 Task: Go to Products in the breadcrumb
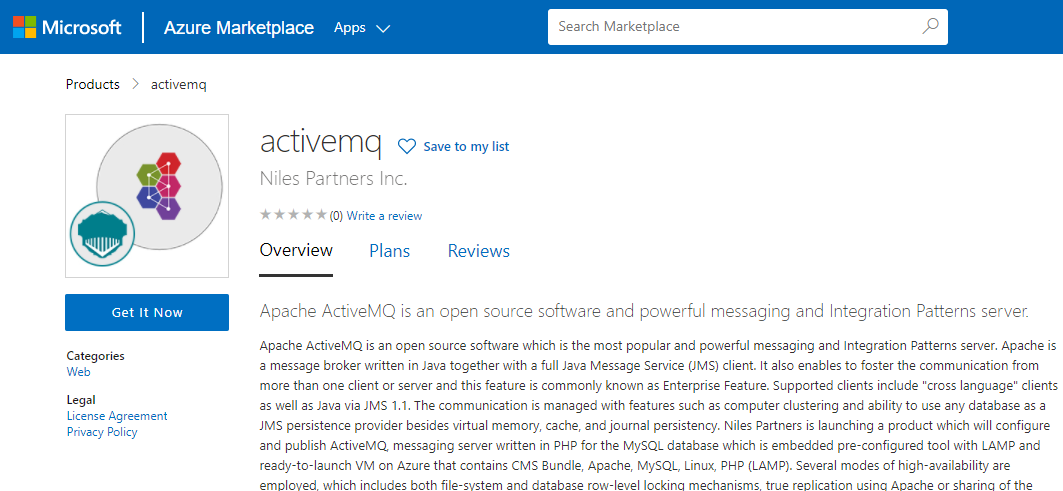click(x=93, y=85)
